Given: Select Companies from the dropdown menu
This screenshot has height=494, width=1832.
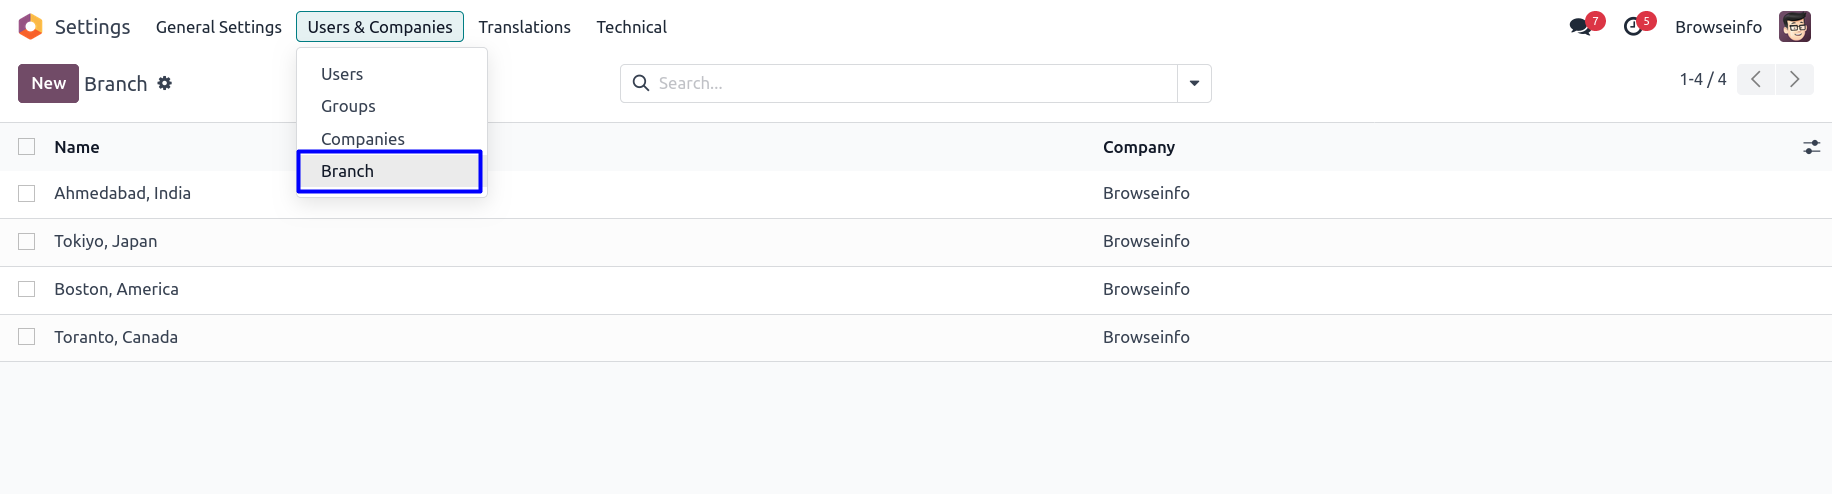Looking at the screenshot, I should point(363,139).
